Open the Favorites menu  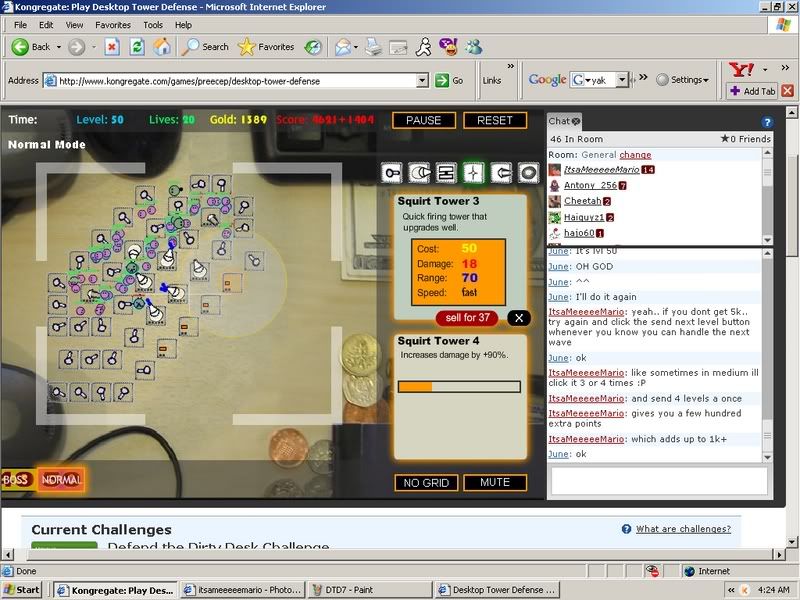coord(112,24)
